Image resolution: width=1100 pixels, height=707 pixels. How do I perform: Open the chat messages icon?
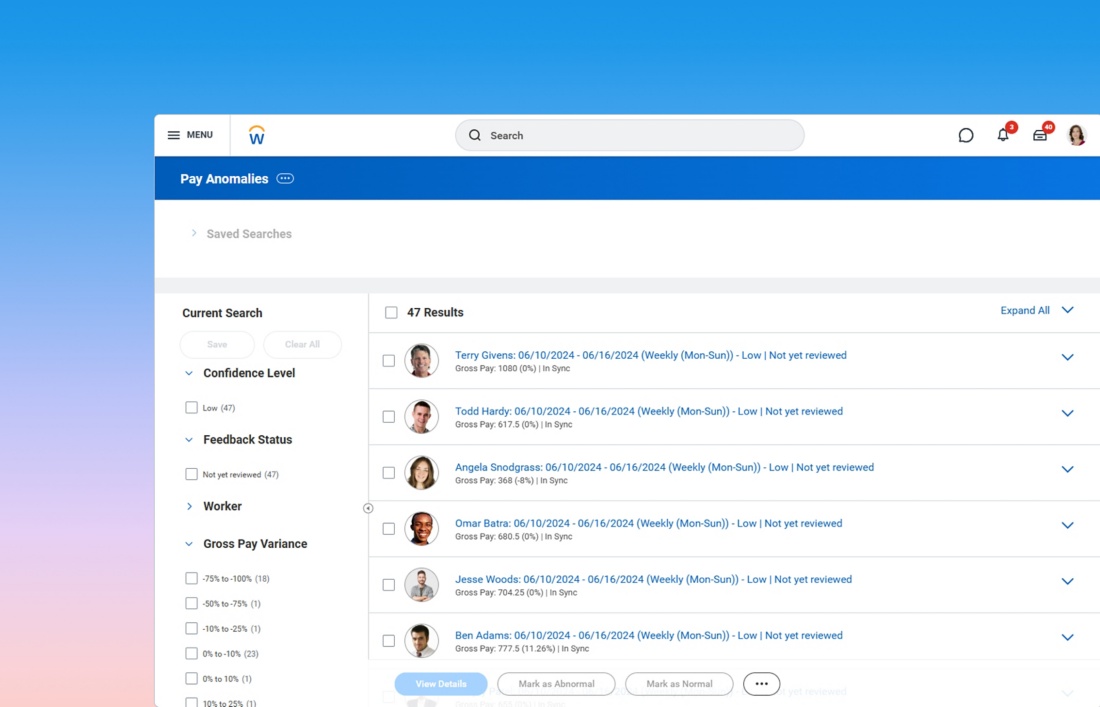pyautogui.click(x=965, y=135)
